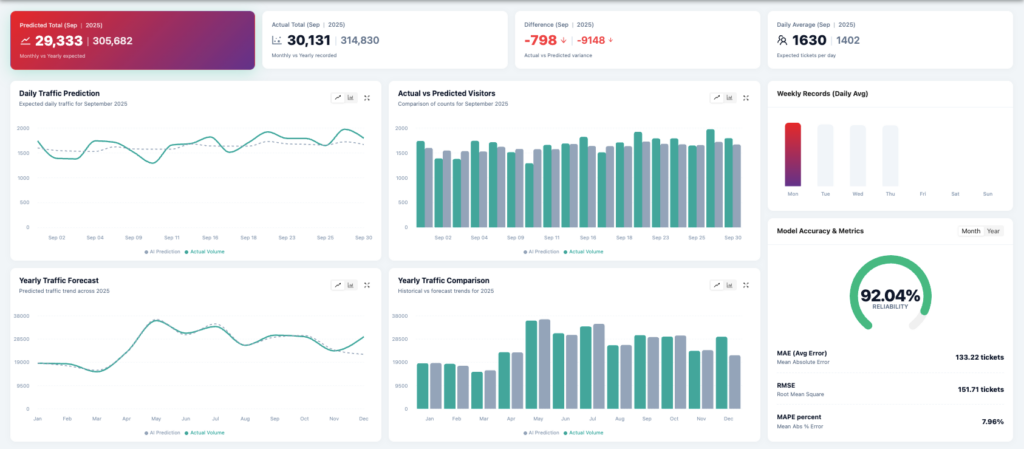The height and width of the screenshot is (449, 1024).
Task: Expand Yearly Traffic Comparison chart to fullscreen
Action: click(746, 285)
